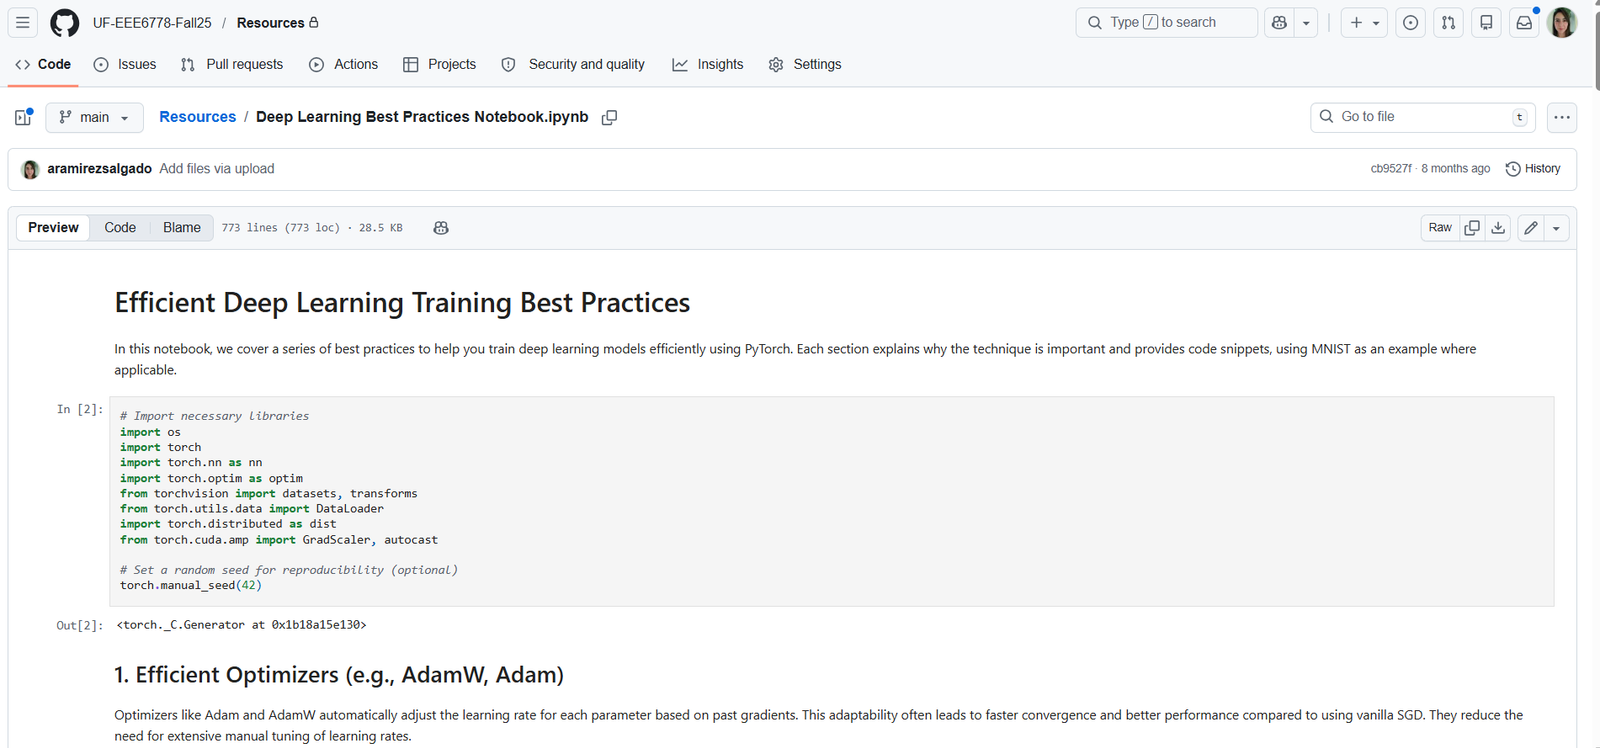The image size is (1600, 748).
Task: Select the Blame view toggle
Action: point(182,228)
